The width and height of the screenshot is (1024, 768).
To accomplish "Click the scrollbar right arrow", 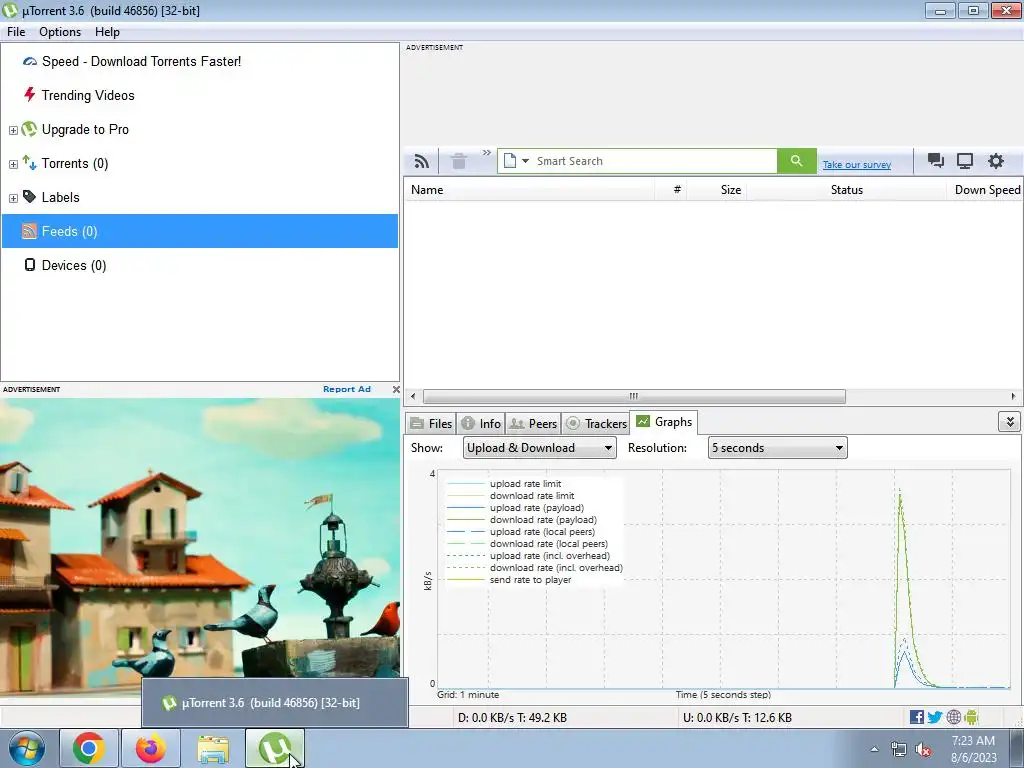I will pyautogui.click(x=1013, y=396).
